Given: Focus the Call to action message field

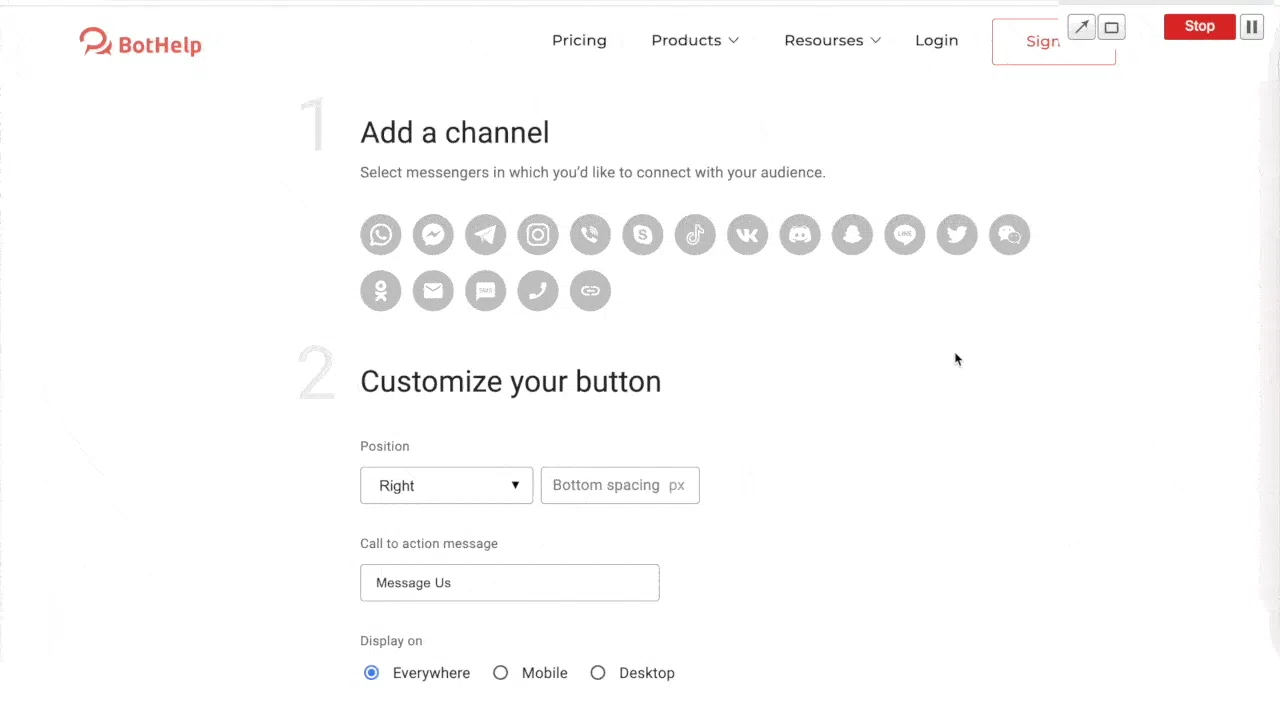Looking at the screenshot, I should [509, 583].
